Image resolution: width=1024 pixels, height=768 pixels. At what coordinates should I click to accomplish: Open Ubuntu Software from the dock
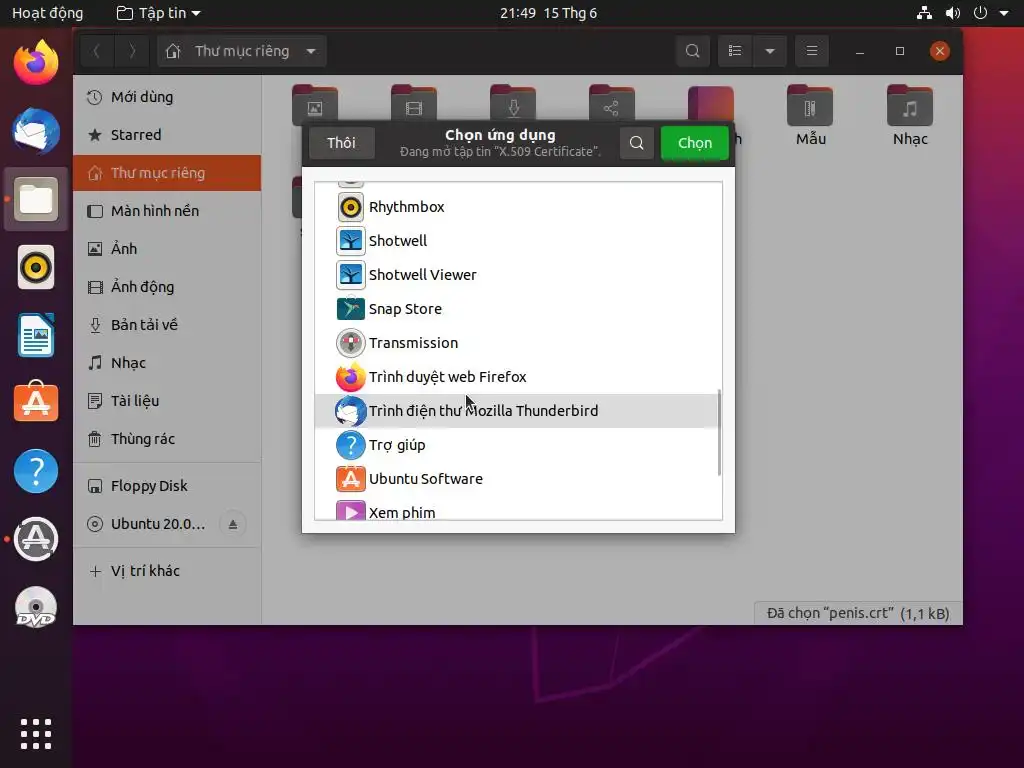(36, 402)
